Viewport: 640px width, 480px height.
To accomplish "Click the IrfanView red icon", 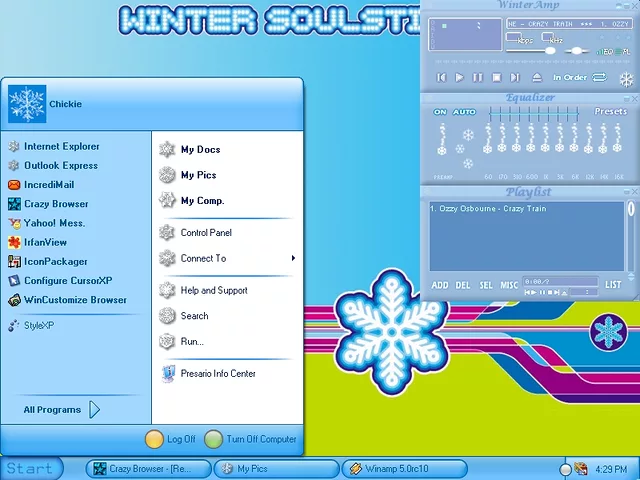I will [x=14, y=242].
